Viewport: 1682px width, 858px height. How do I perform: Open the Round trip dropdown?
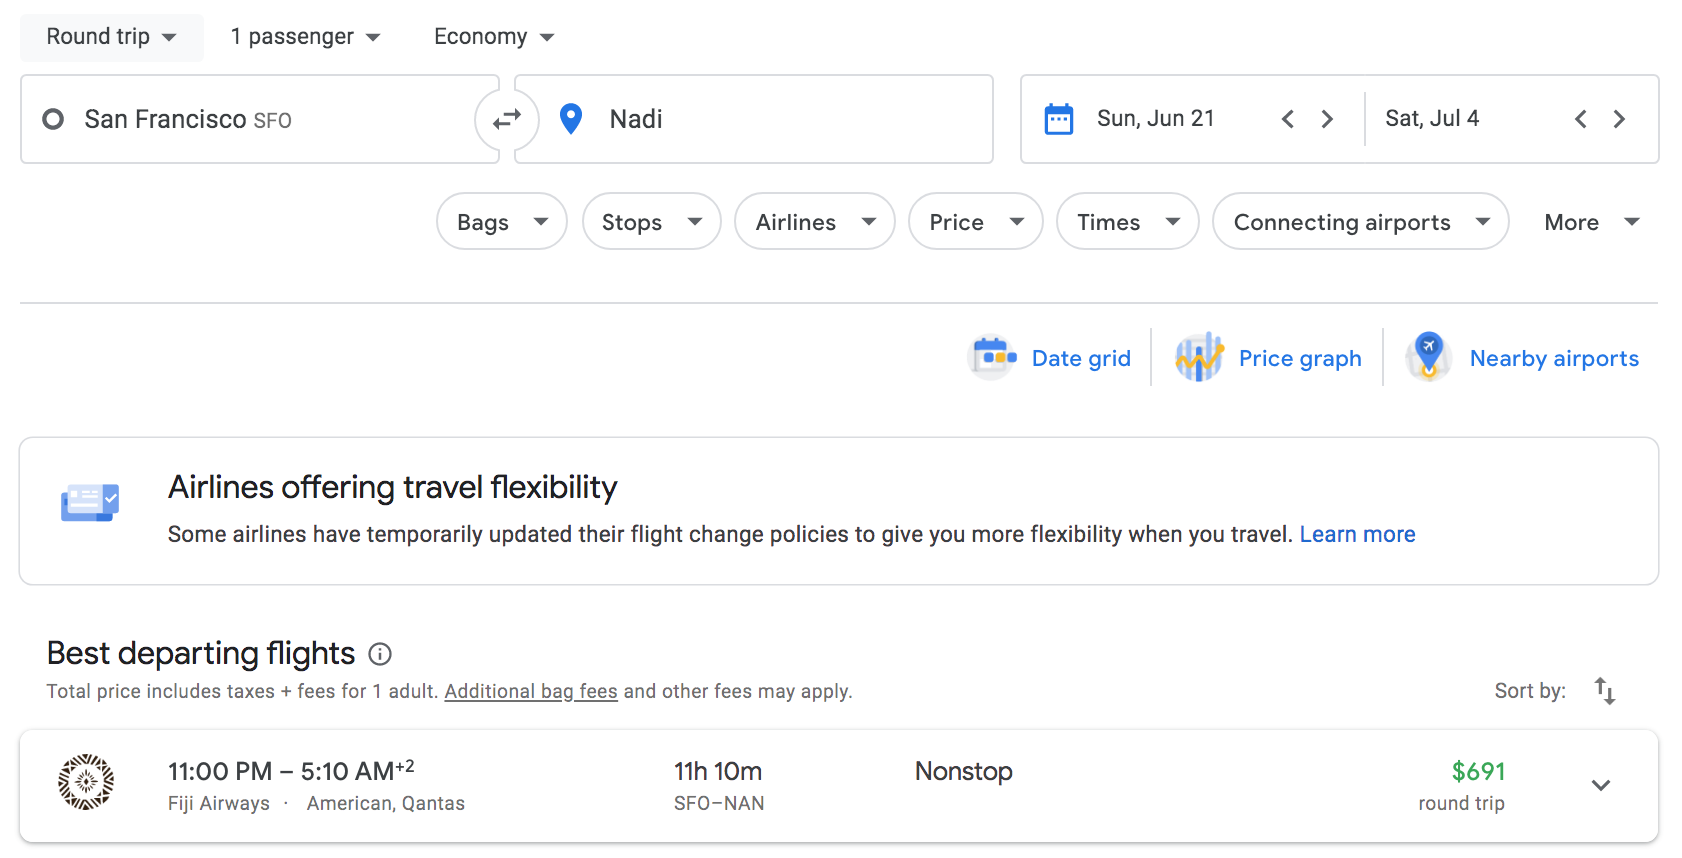point(112,37)
